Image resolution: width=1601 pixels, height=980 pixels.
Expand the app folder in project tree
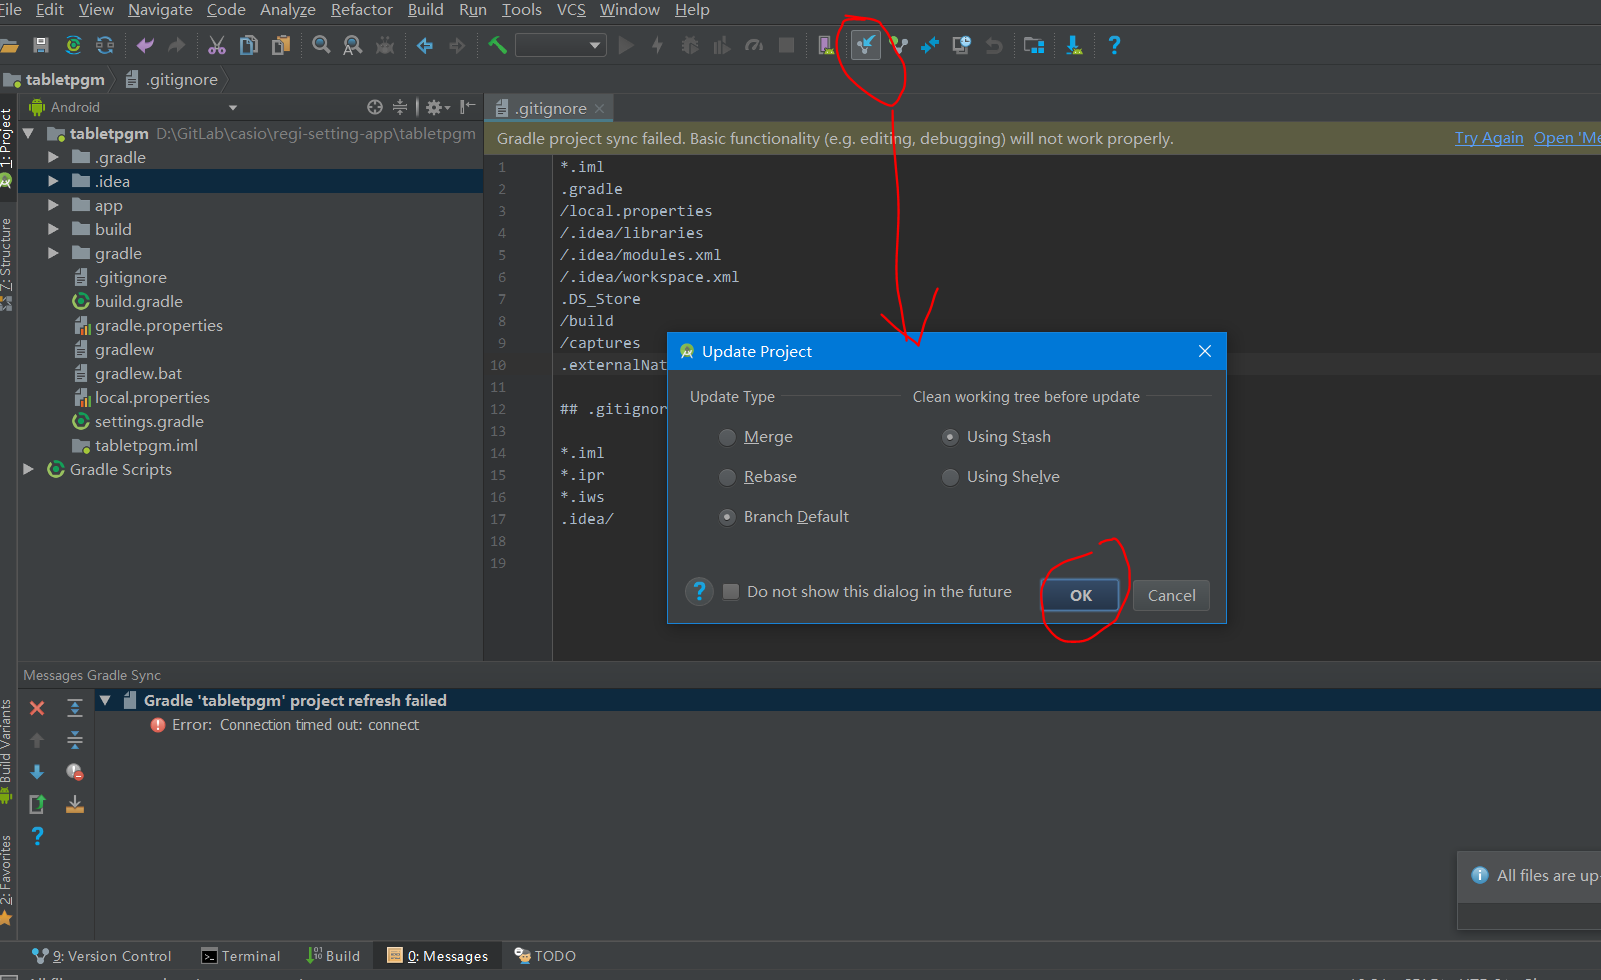tap(54, 205)
